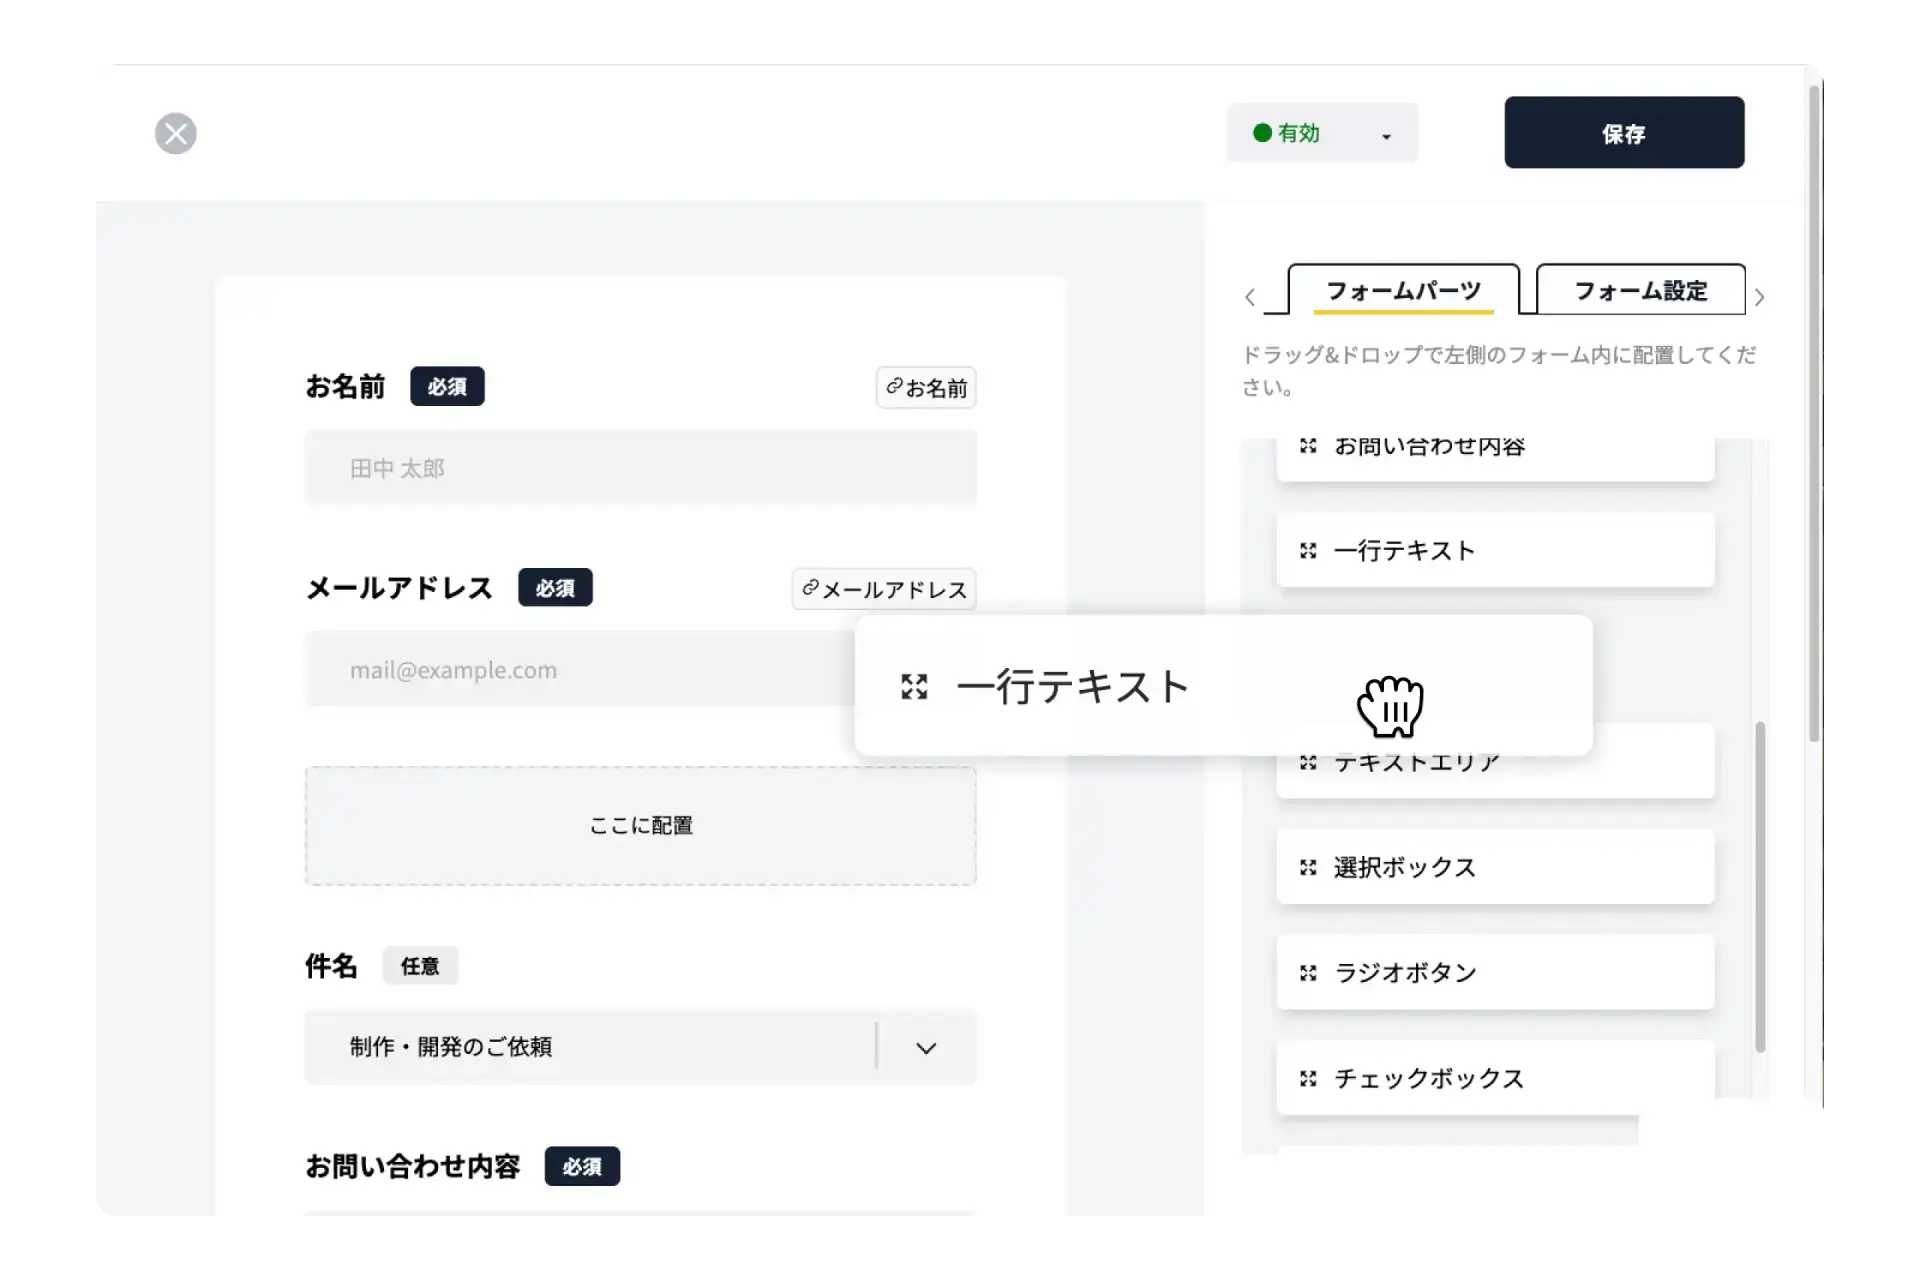Click the drag handle beside お問い合わせ内容
This screenshot has height=1280, width=1920.
(1309, 446)
